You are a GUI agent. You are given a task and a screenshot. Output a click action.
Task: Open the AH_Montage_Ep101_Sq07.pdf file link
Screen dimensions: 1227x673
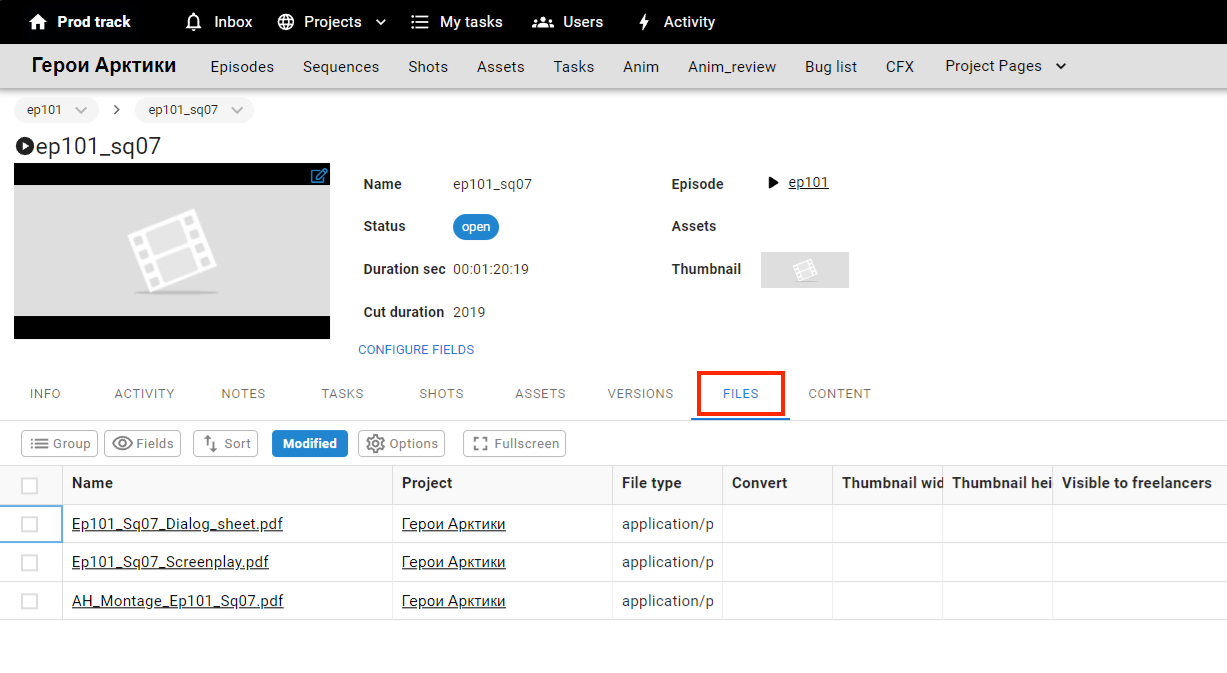point(177,601)
